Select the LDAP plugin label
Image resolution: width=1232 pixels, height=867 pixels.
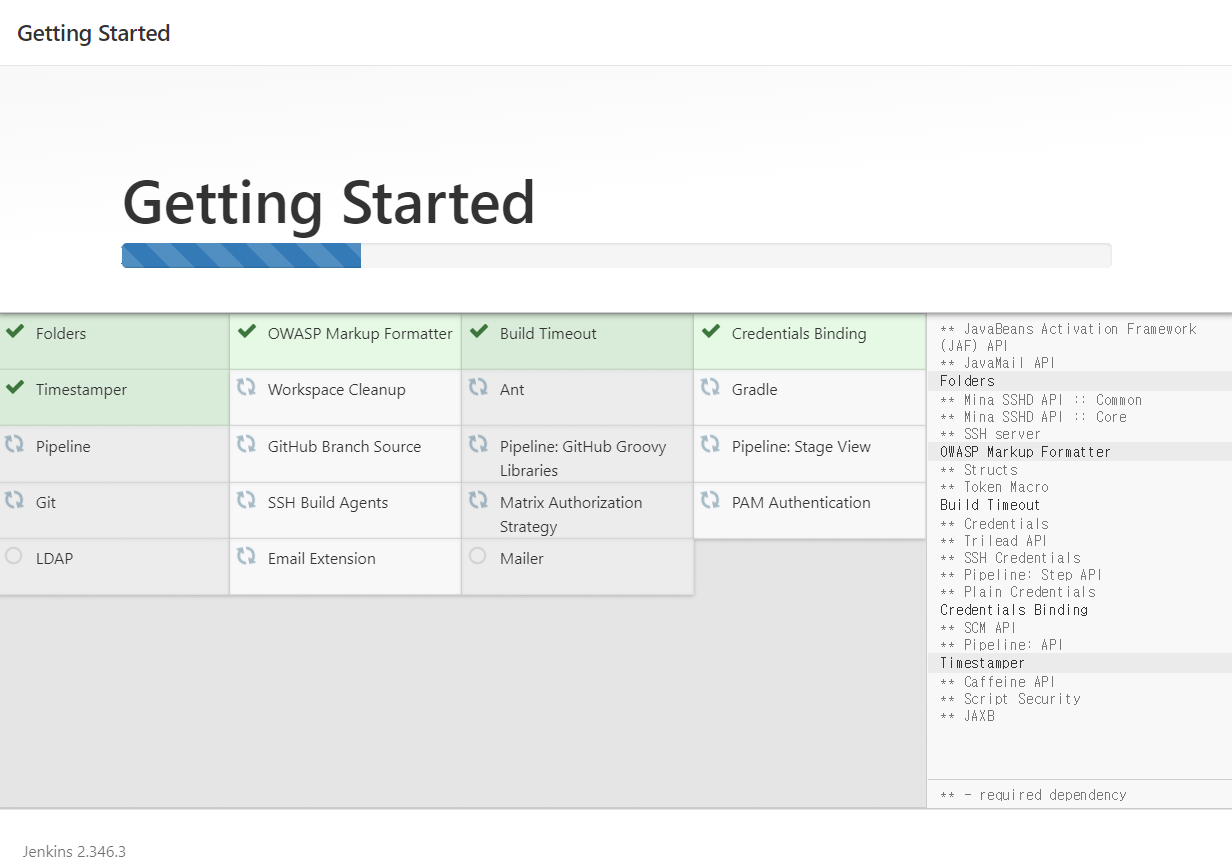click(54, 559)
